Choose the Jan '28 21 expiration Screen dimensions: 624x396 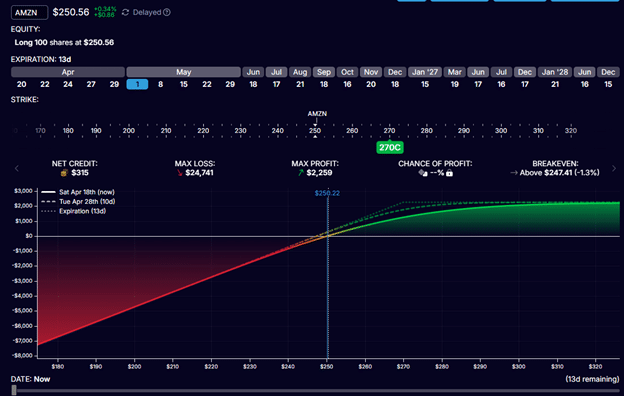555,84
